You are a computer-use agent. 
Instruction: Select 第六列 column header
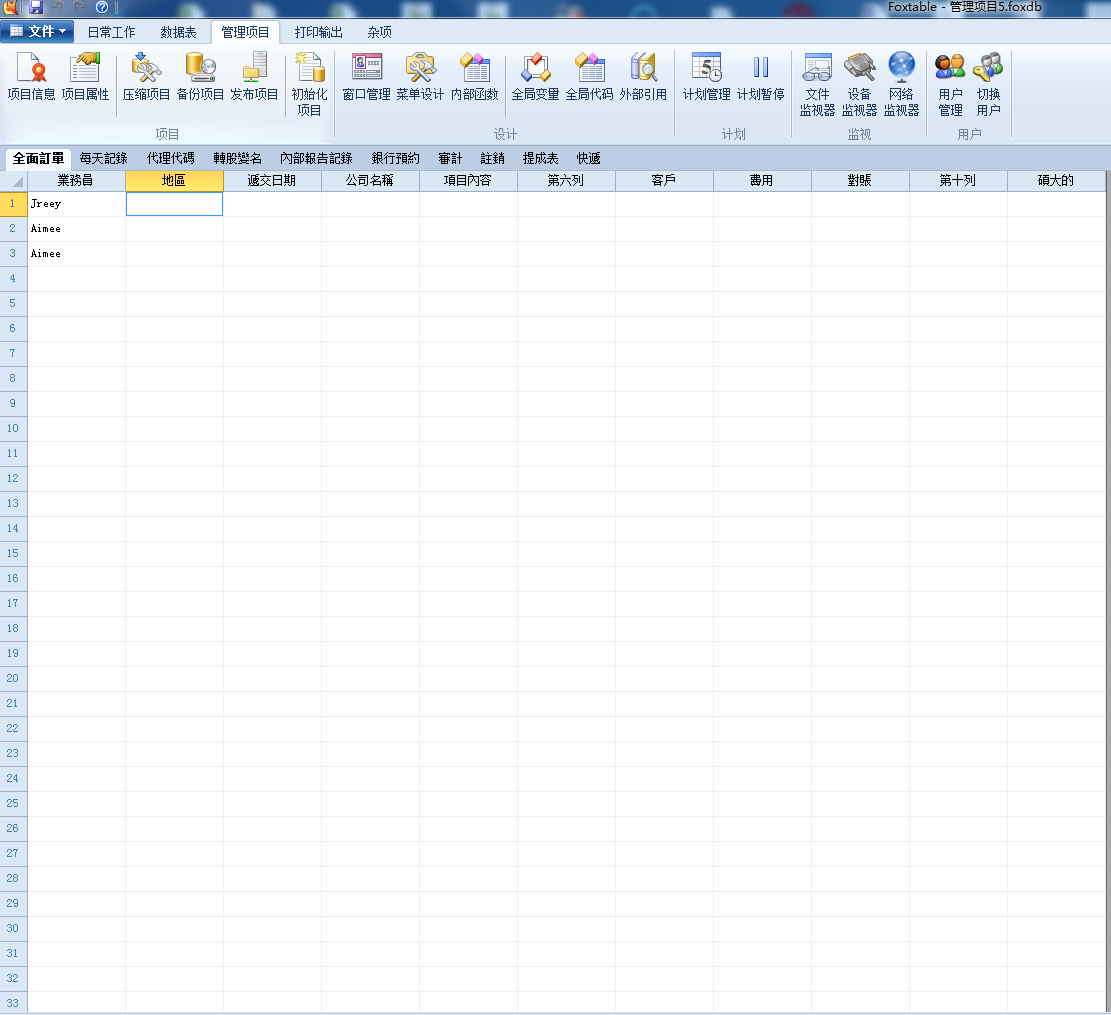(x=566, y=181)
